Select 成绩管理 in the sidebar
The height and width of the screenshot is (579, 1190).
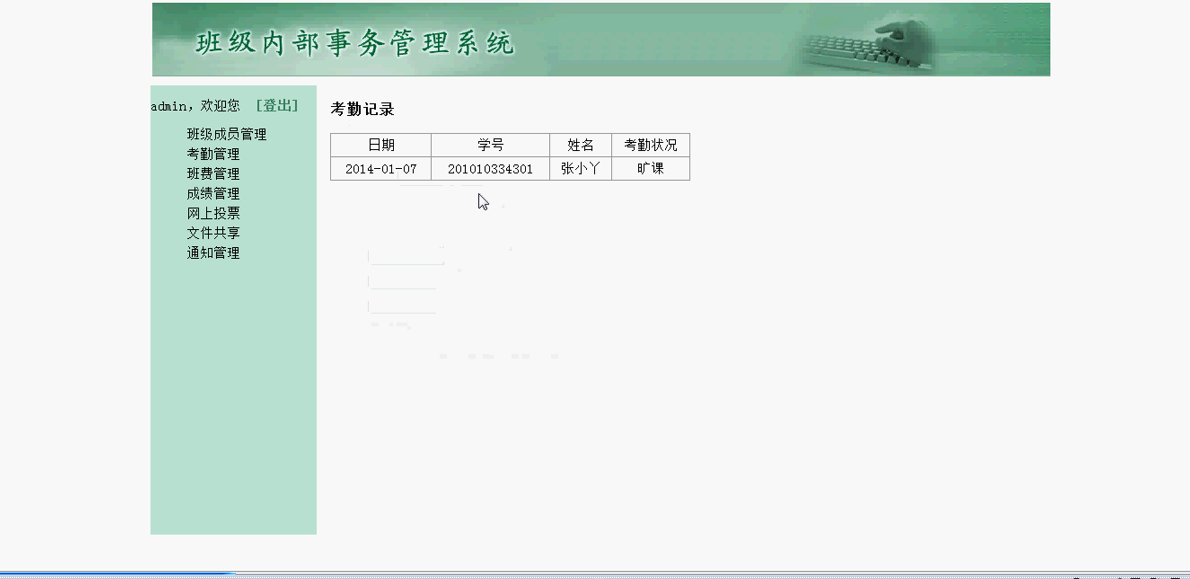213,194
